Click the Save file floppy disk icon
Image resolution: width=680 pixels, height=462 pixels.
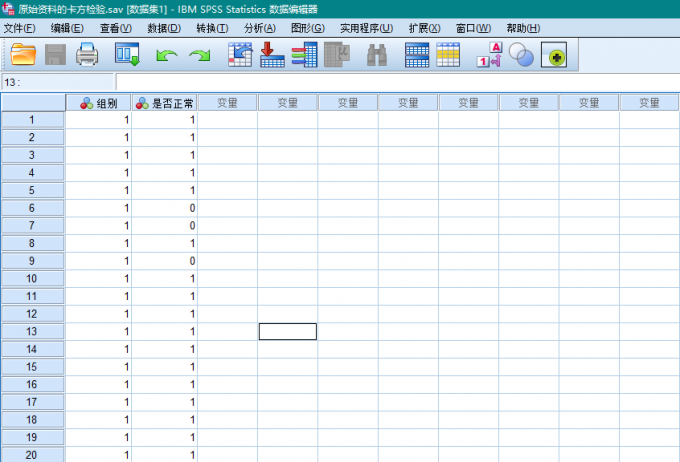click(x=56, y=55)
